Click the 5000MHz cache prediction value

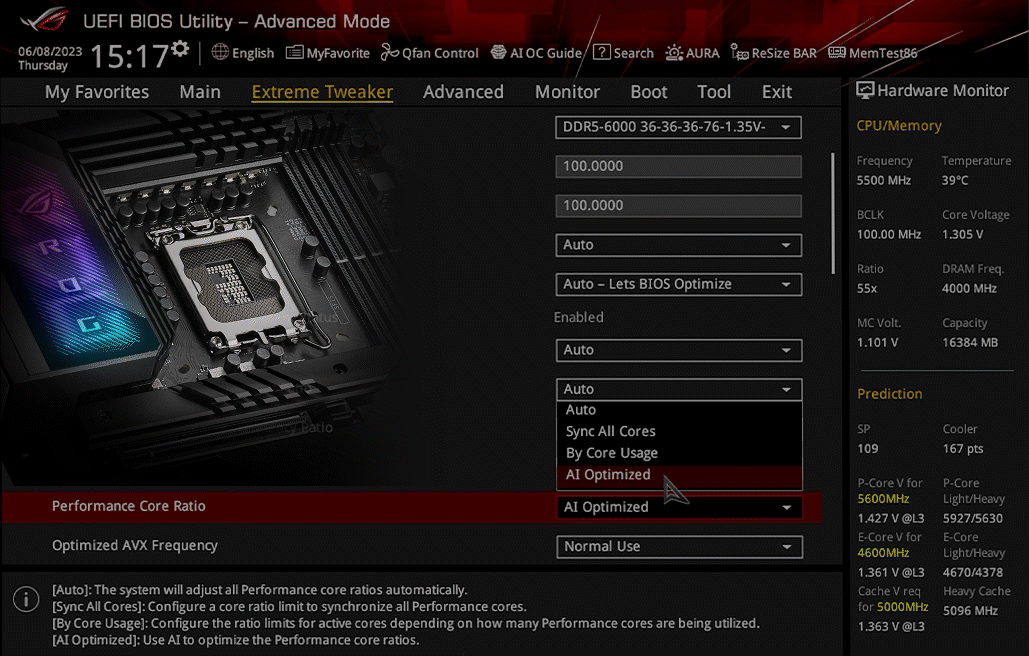coord(902,607)
